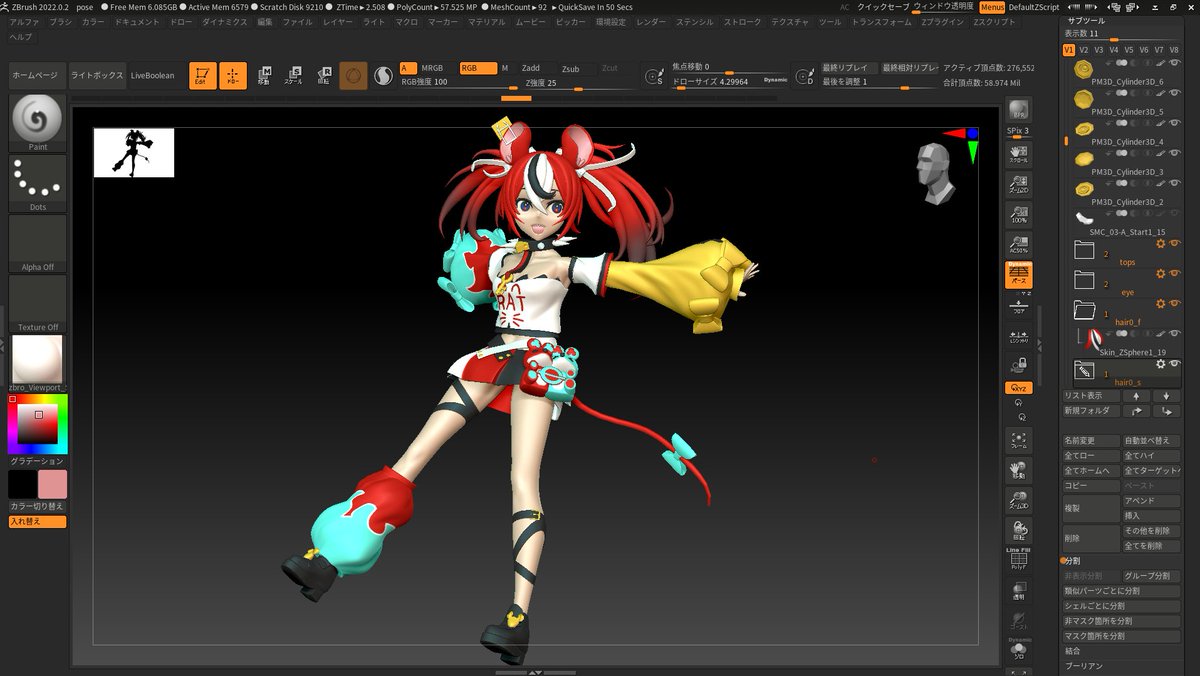Image resolution: width=1200 pixels, height=676 pixels.
Task: Open the マテリアル (Material) menu
Action: click(x=486, y=21)
